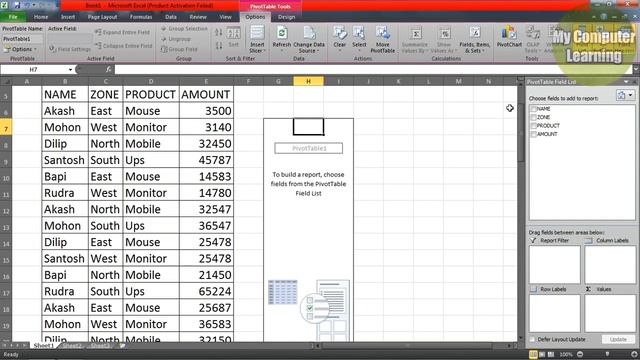640x360 pixels.
Task: Check the AMOUNT field checkbox
Action: coord(533,134)
